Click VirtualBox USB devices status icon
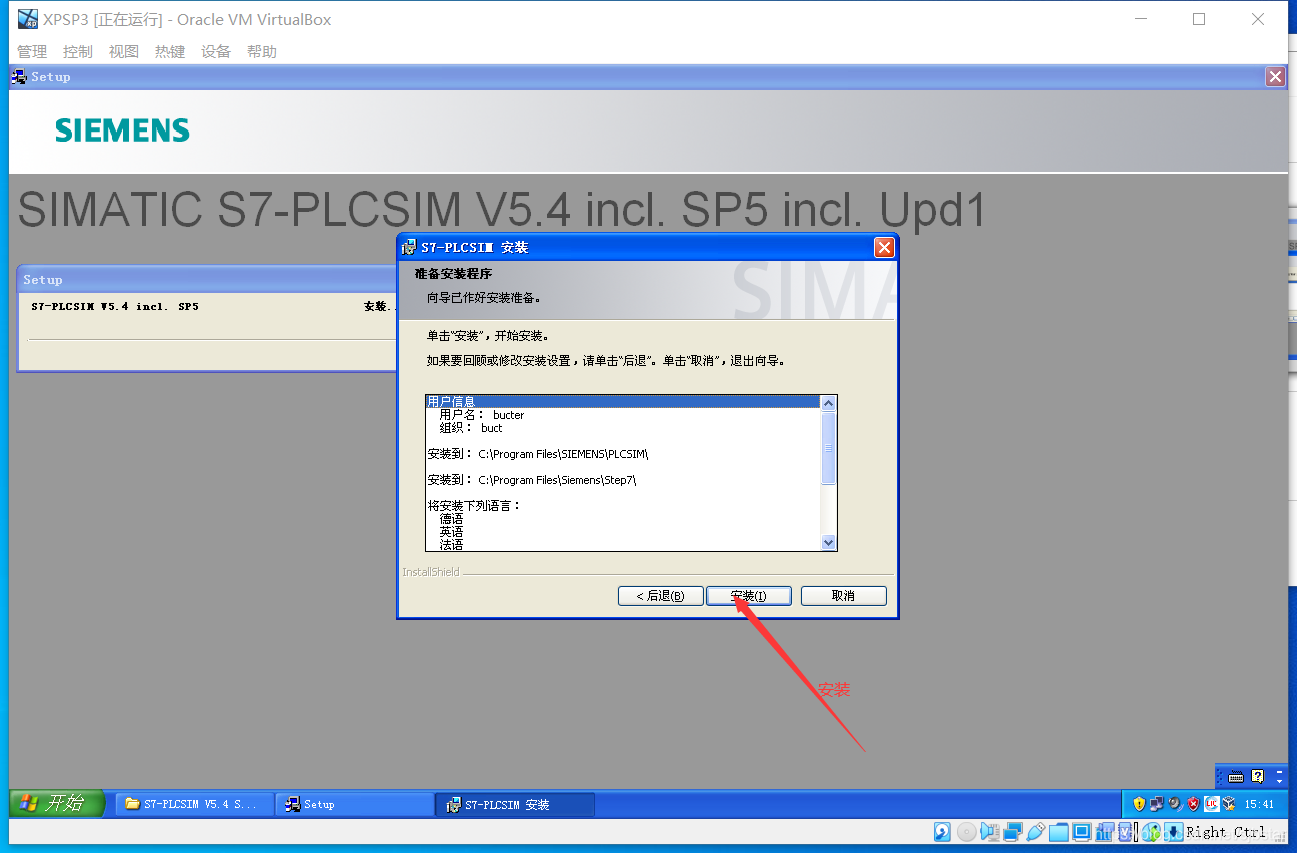 coord(1036,832)
